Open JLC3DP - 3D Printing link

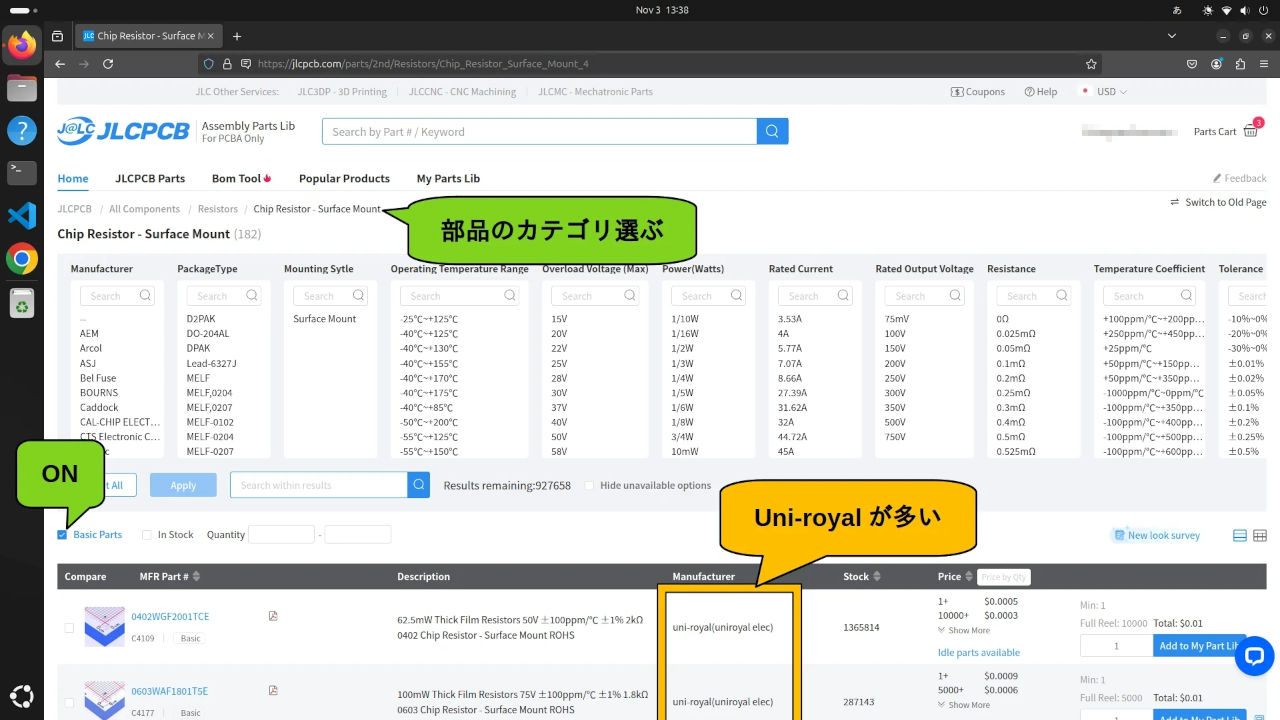(x=342, y=91)
